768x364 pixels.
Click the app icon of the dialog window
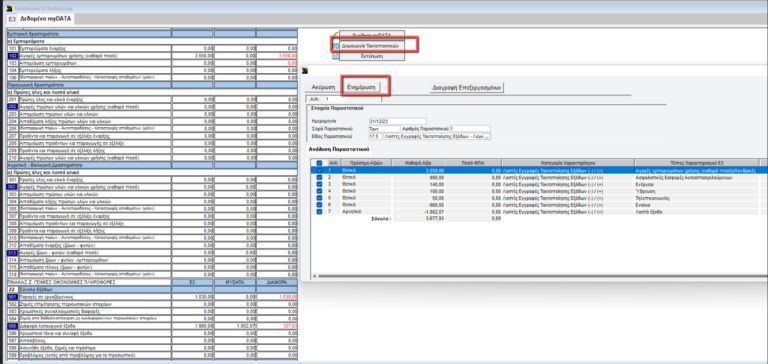305,71
